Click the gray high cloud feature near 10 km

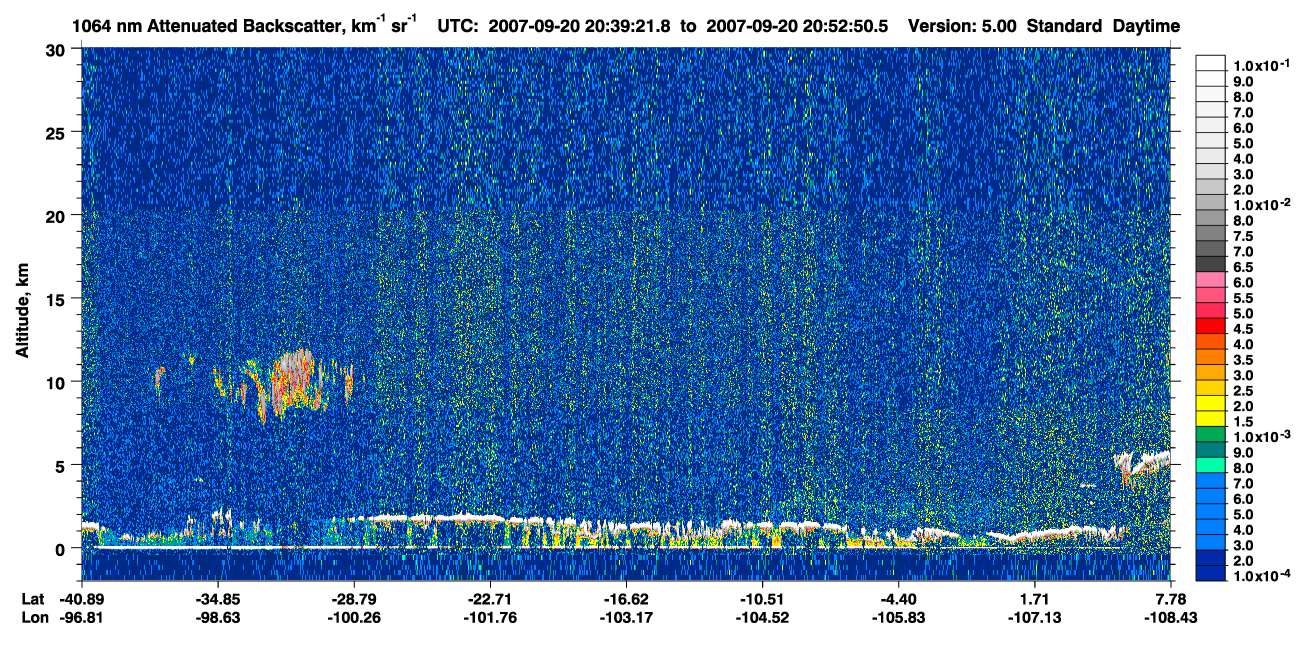coord(293,382)
